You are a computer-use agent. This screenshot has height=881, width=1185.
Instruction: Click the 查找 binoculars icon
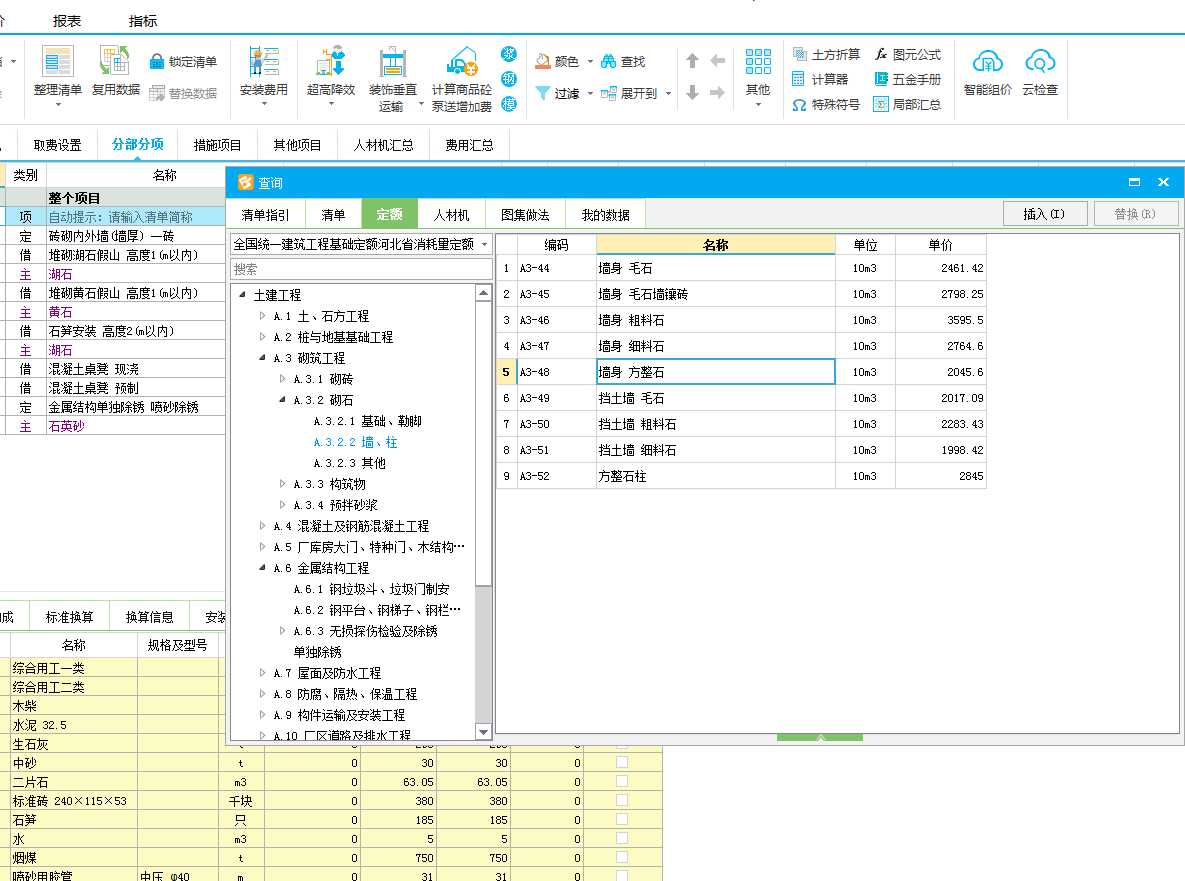(608, 61)
